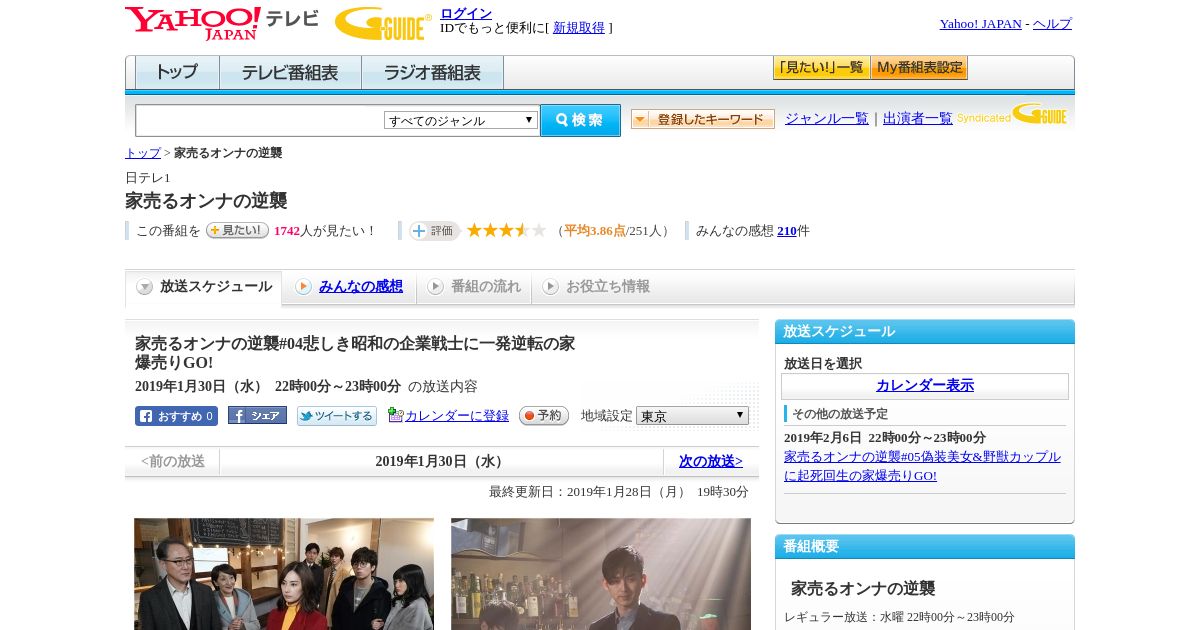This screenshot has height=630, width=1200.
Task: Select the みんなの感想 tab
Action: pyautogui.click(x=350, y=287)
